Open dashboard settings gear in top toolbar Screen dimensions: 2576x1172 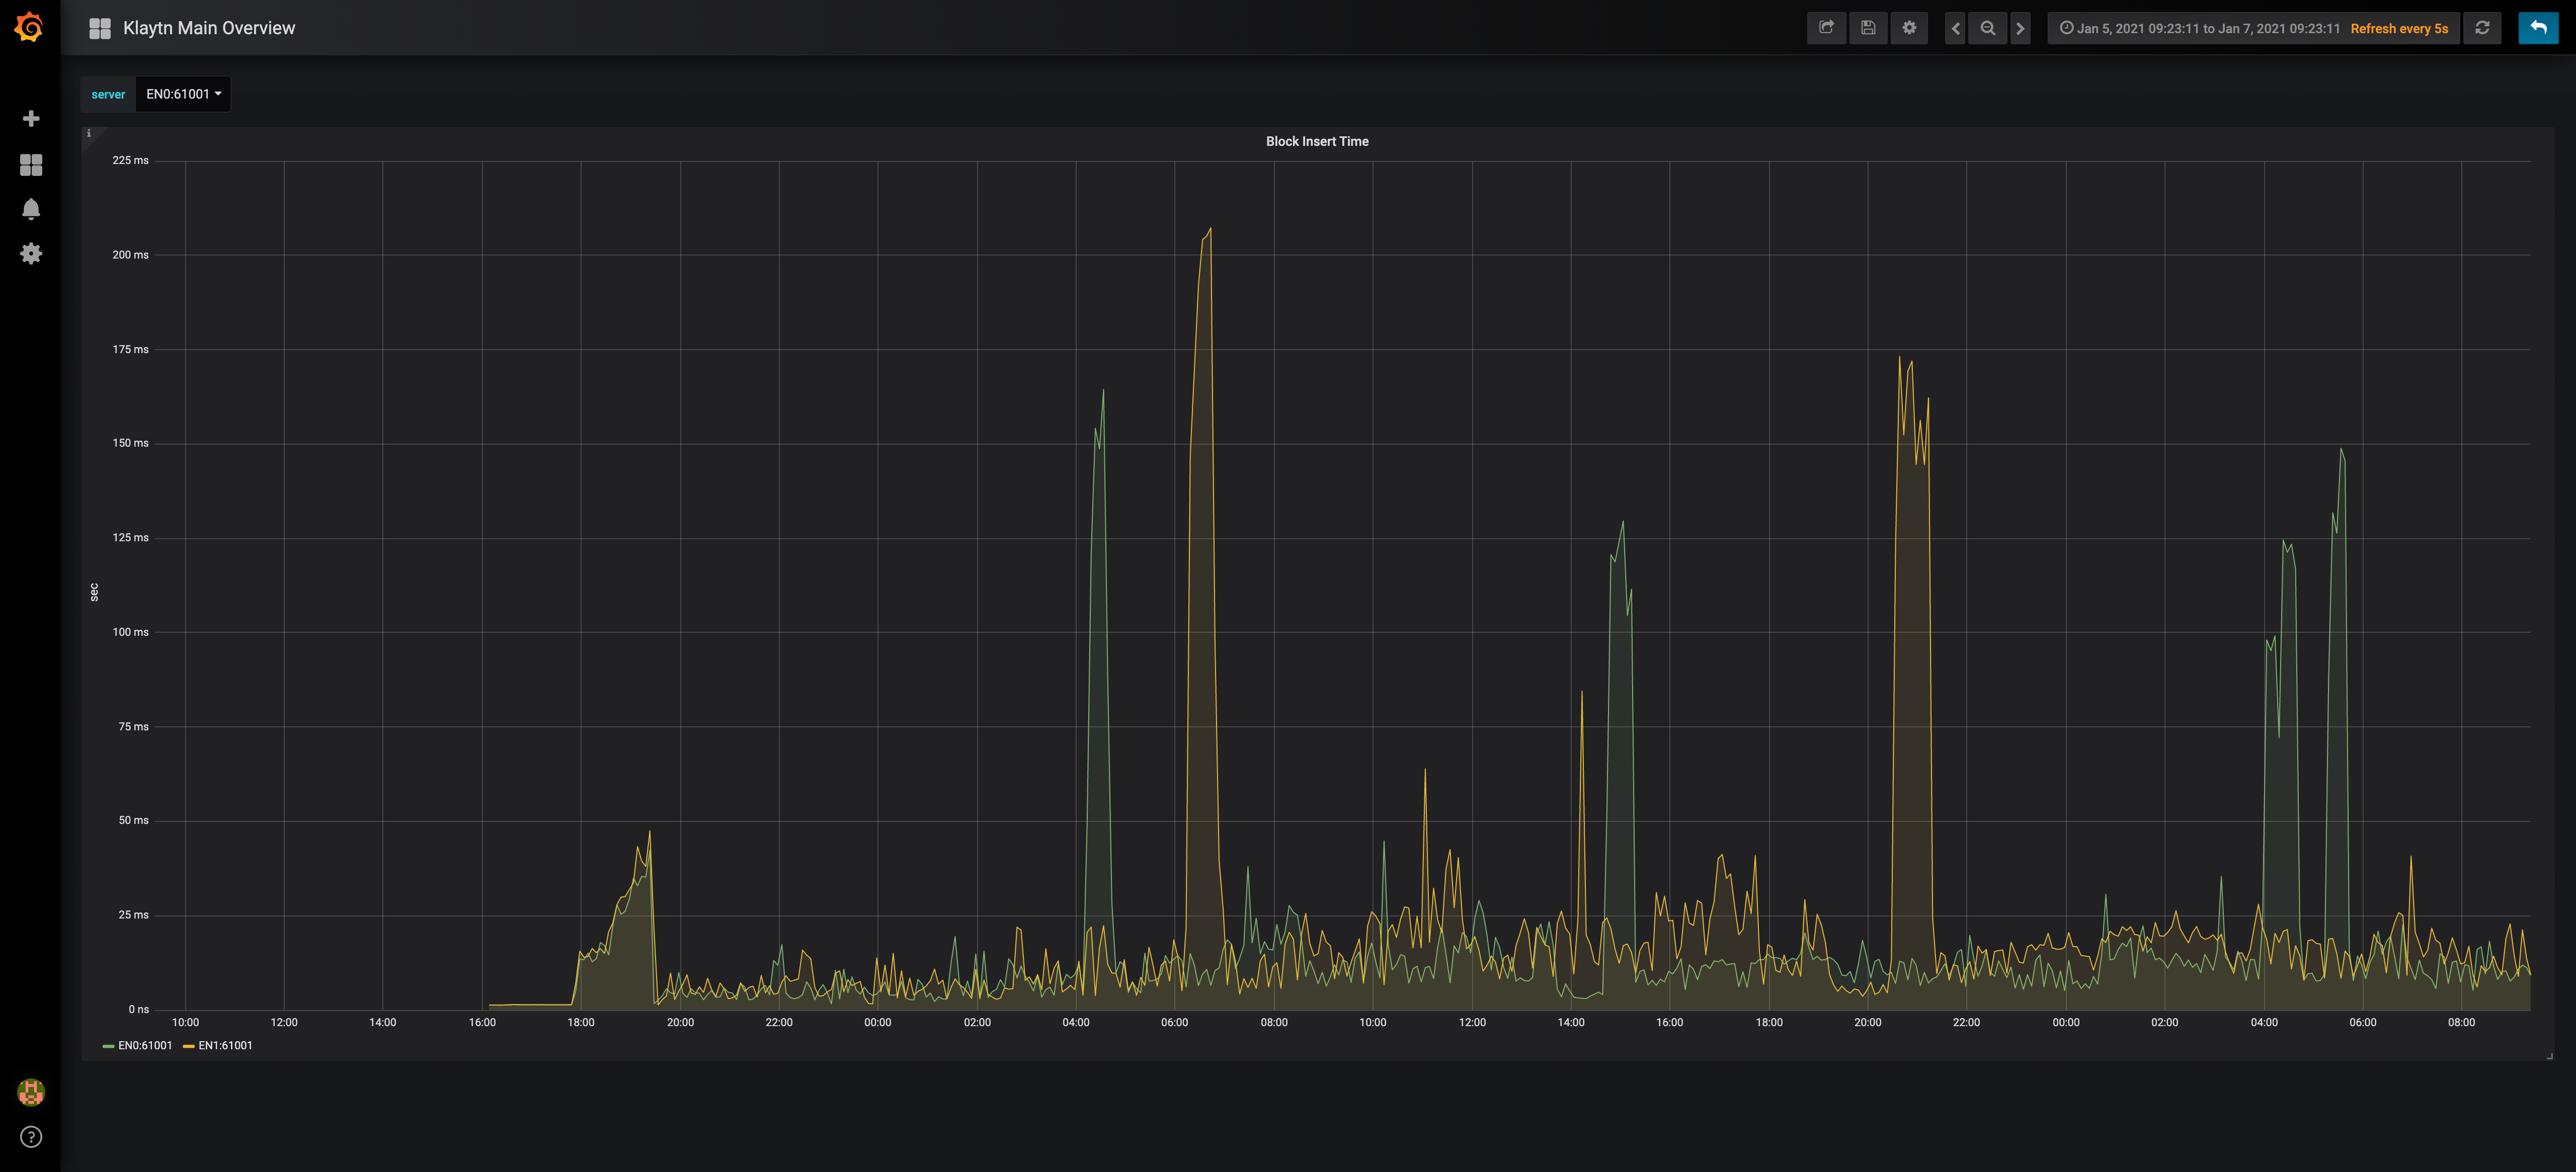[1909, 28]
